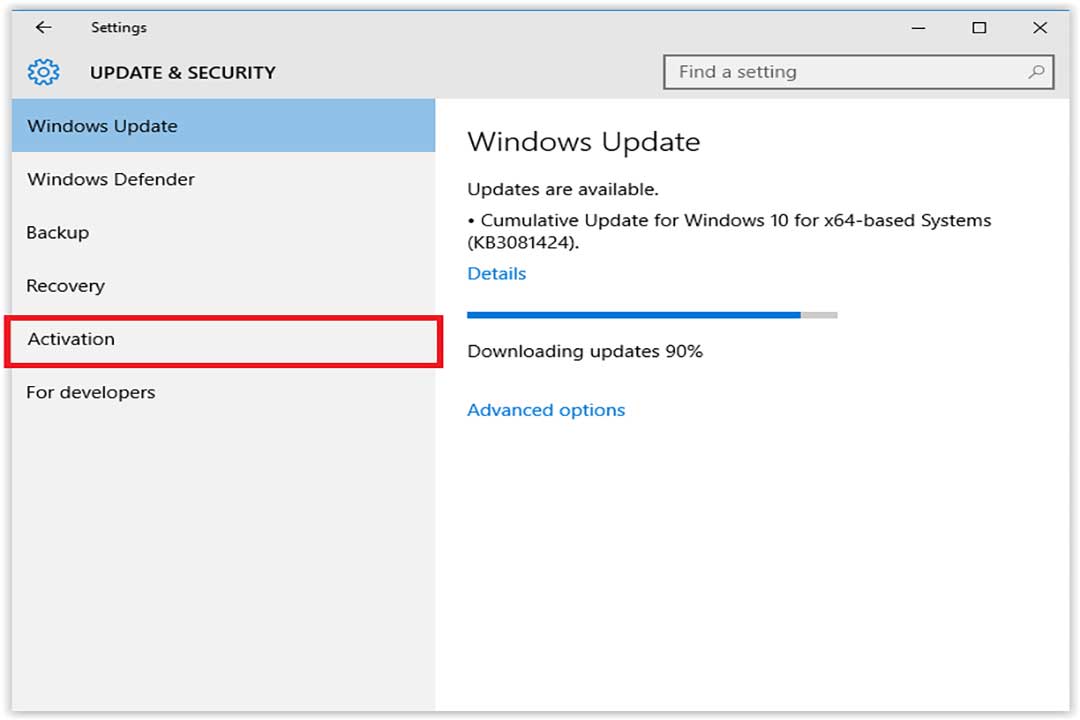Open the Activation section
This screenshot has height=720, width=1080.
[x=223, y=340]
